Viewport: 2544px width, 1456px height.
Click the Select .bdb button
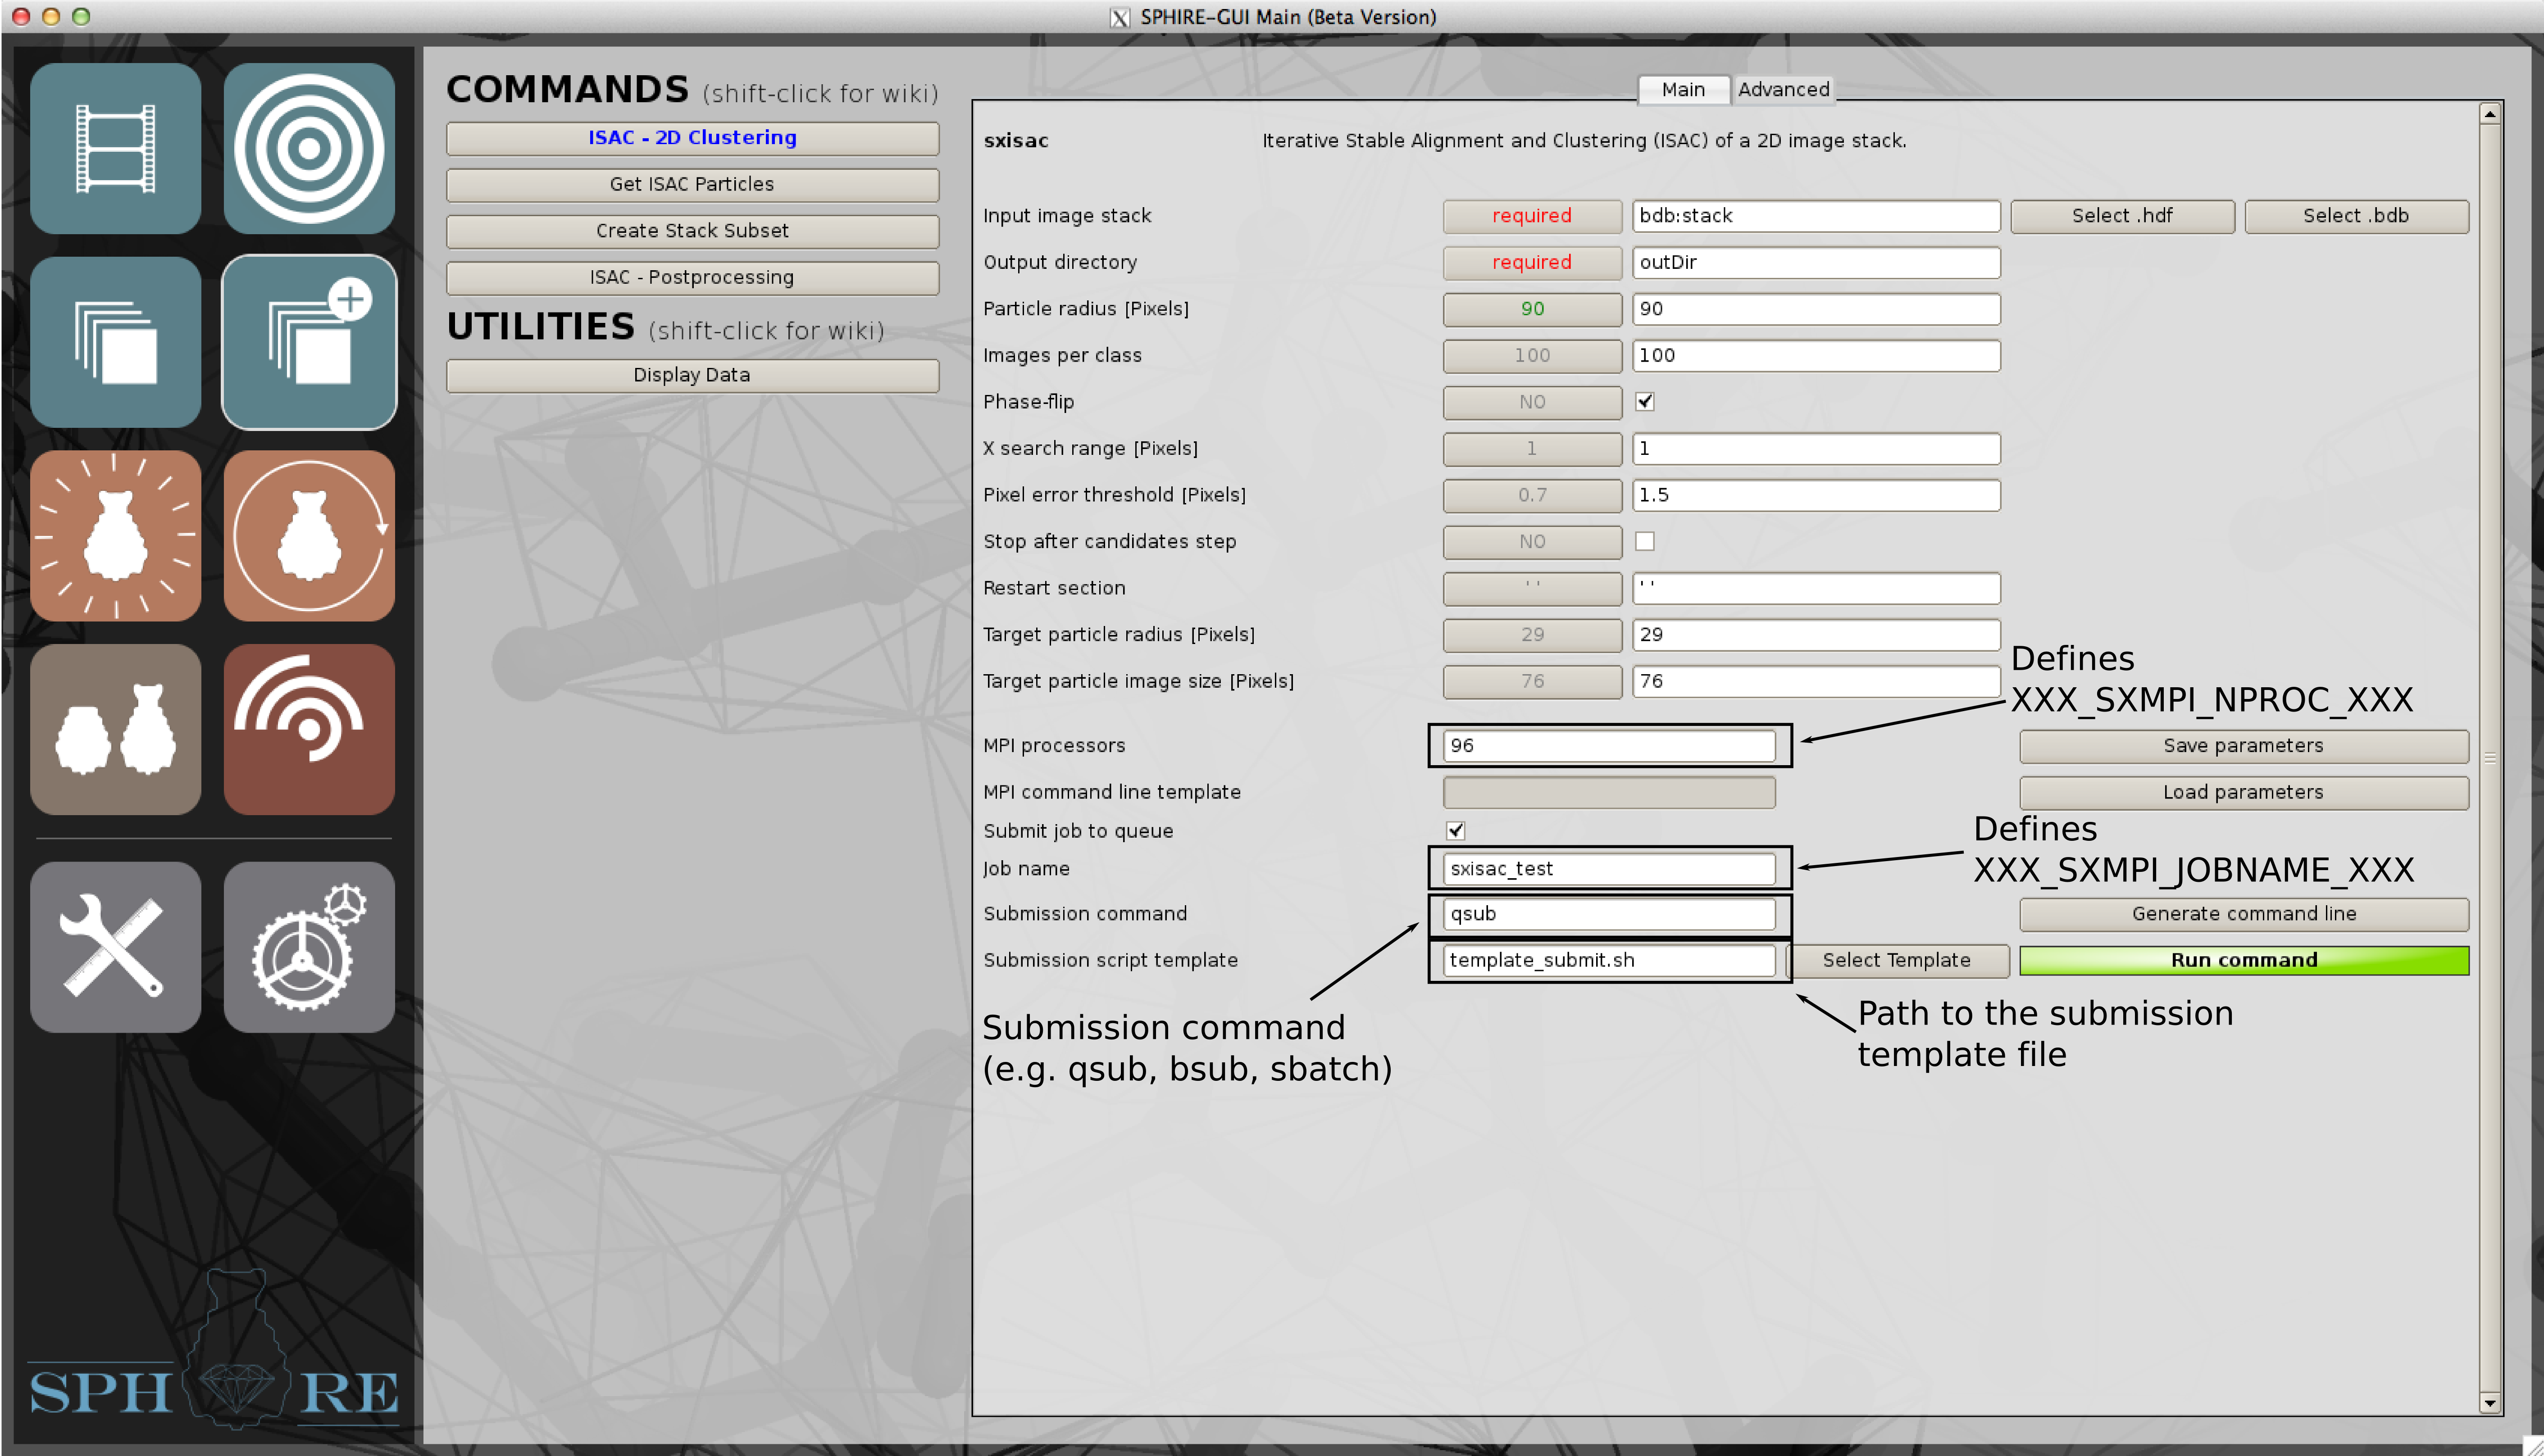point(2356,216)
